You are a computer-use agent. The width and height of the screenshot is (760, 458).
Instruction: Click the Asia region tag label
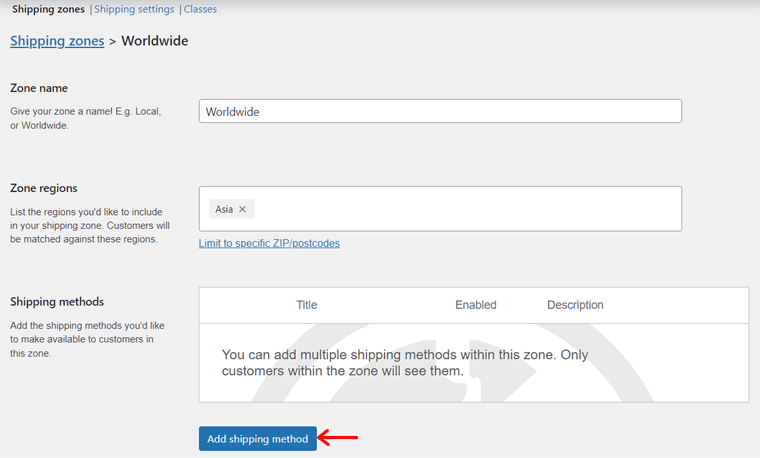224,209
